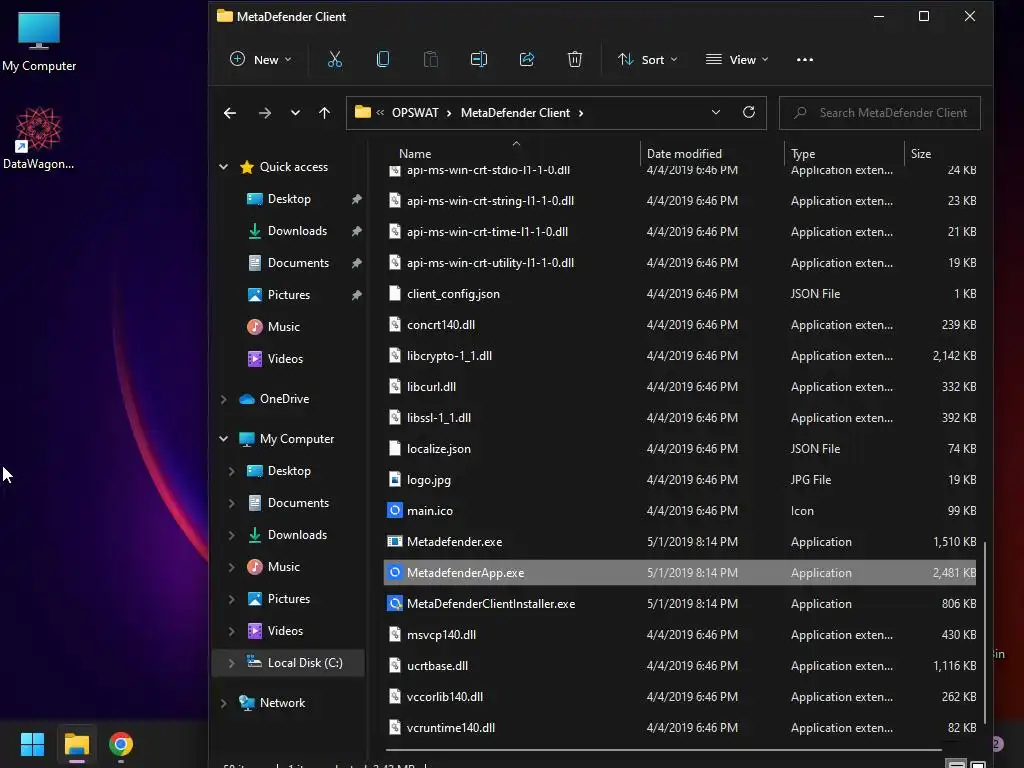Collapse the My Computer tree node

point(223,439)
